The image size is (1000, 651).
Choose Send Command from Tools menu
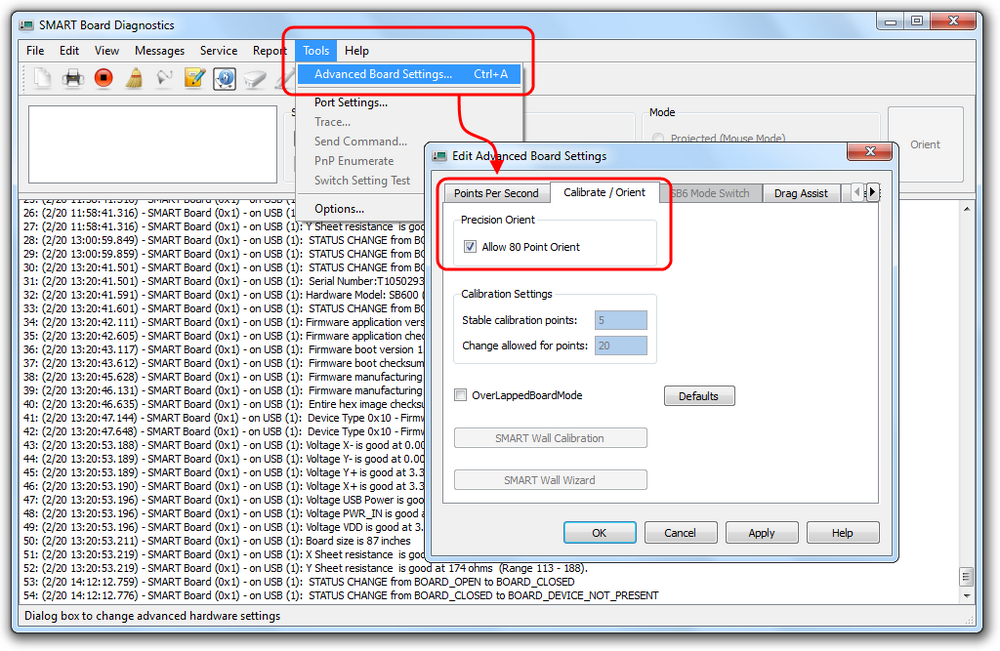coord(360,142)
